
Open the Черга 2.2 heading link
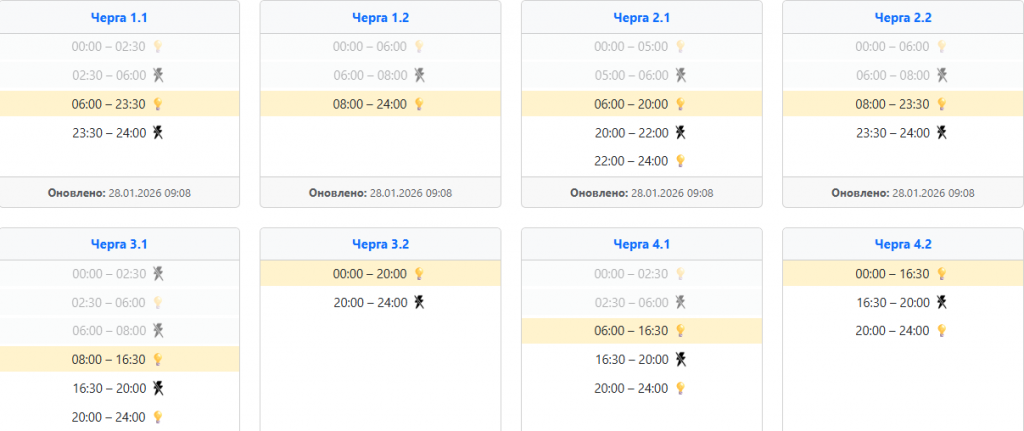pyautogui.click(x=903, y=17)
